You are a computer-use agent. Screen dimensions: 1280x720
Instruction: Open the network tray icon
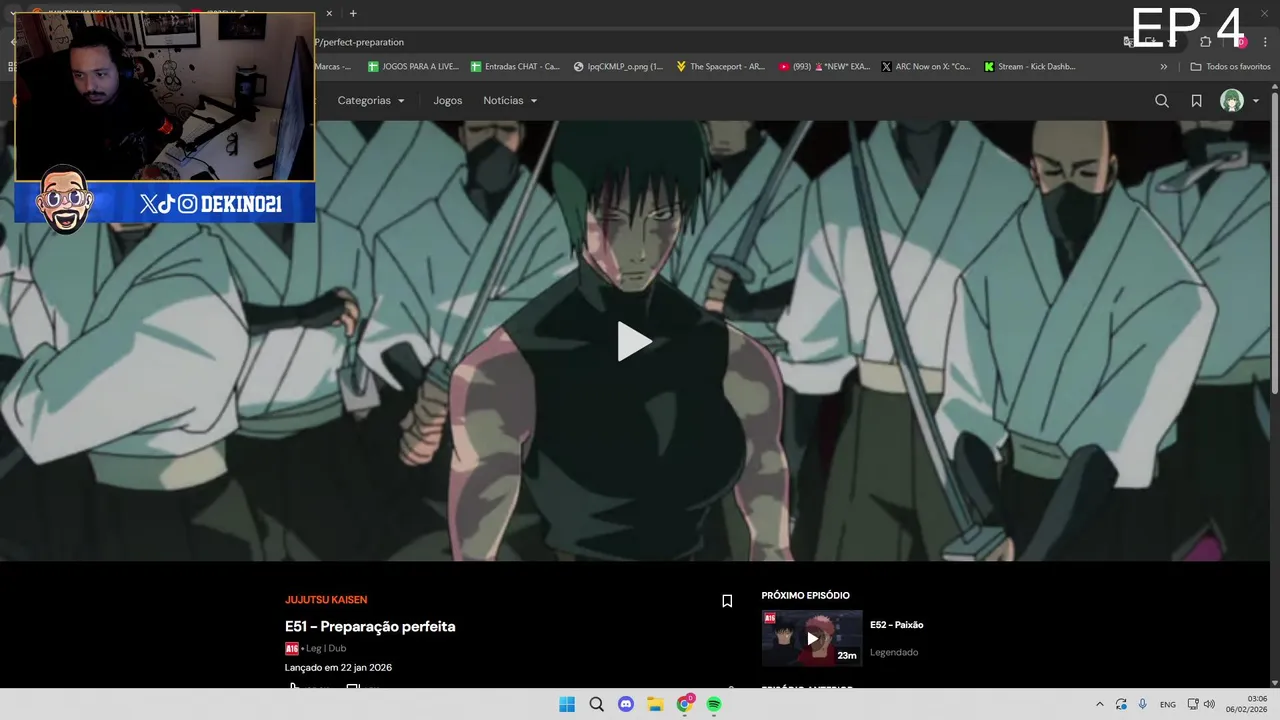(x=1193, y=704)
